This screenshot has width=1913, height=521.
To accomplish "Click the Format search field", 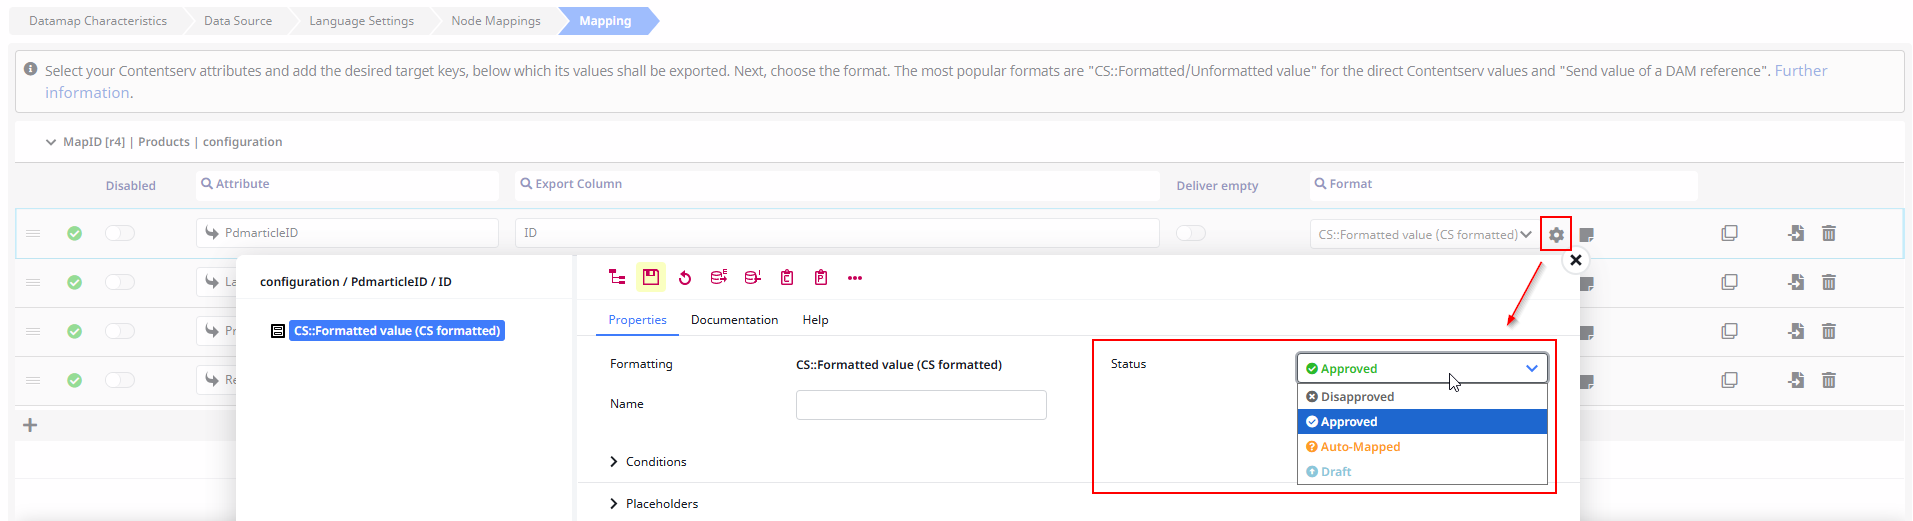I will 1504,185.
